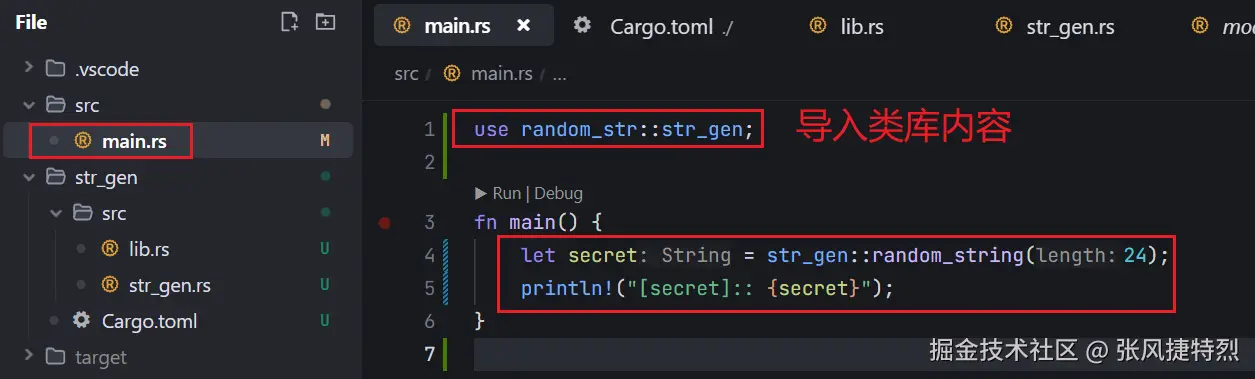This screenshot has width=1255, height=379.
Task: Collapse the str_gen folder chevron
Action: (x=28, y=177)
